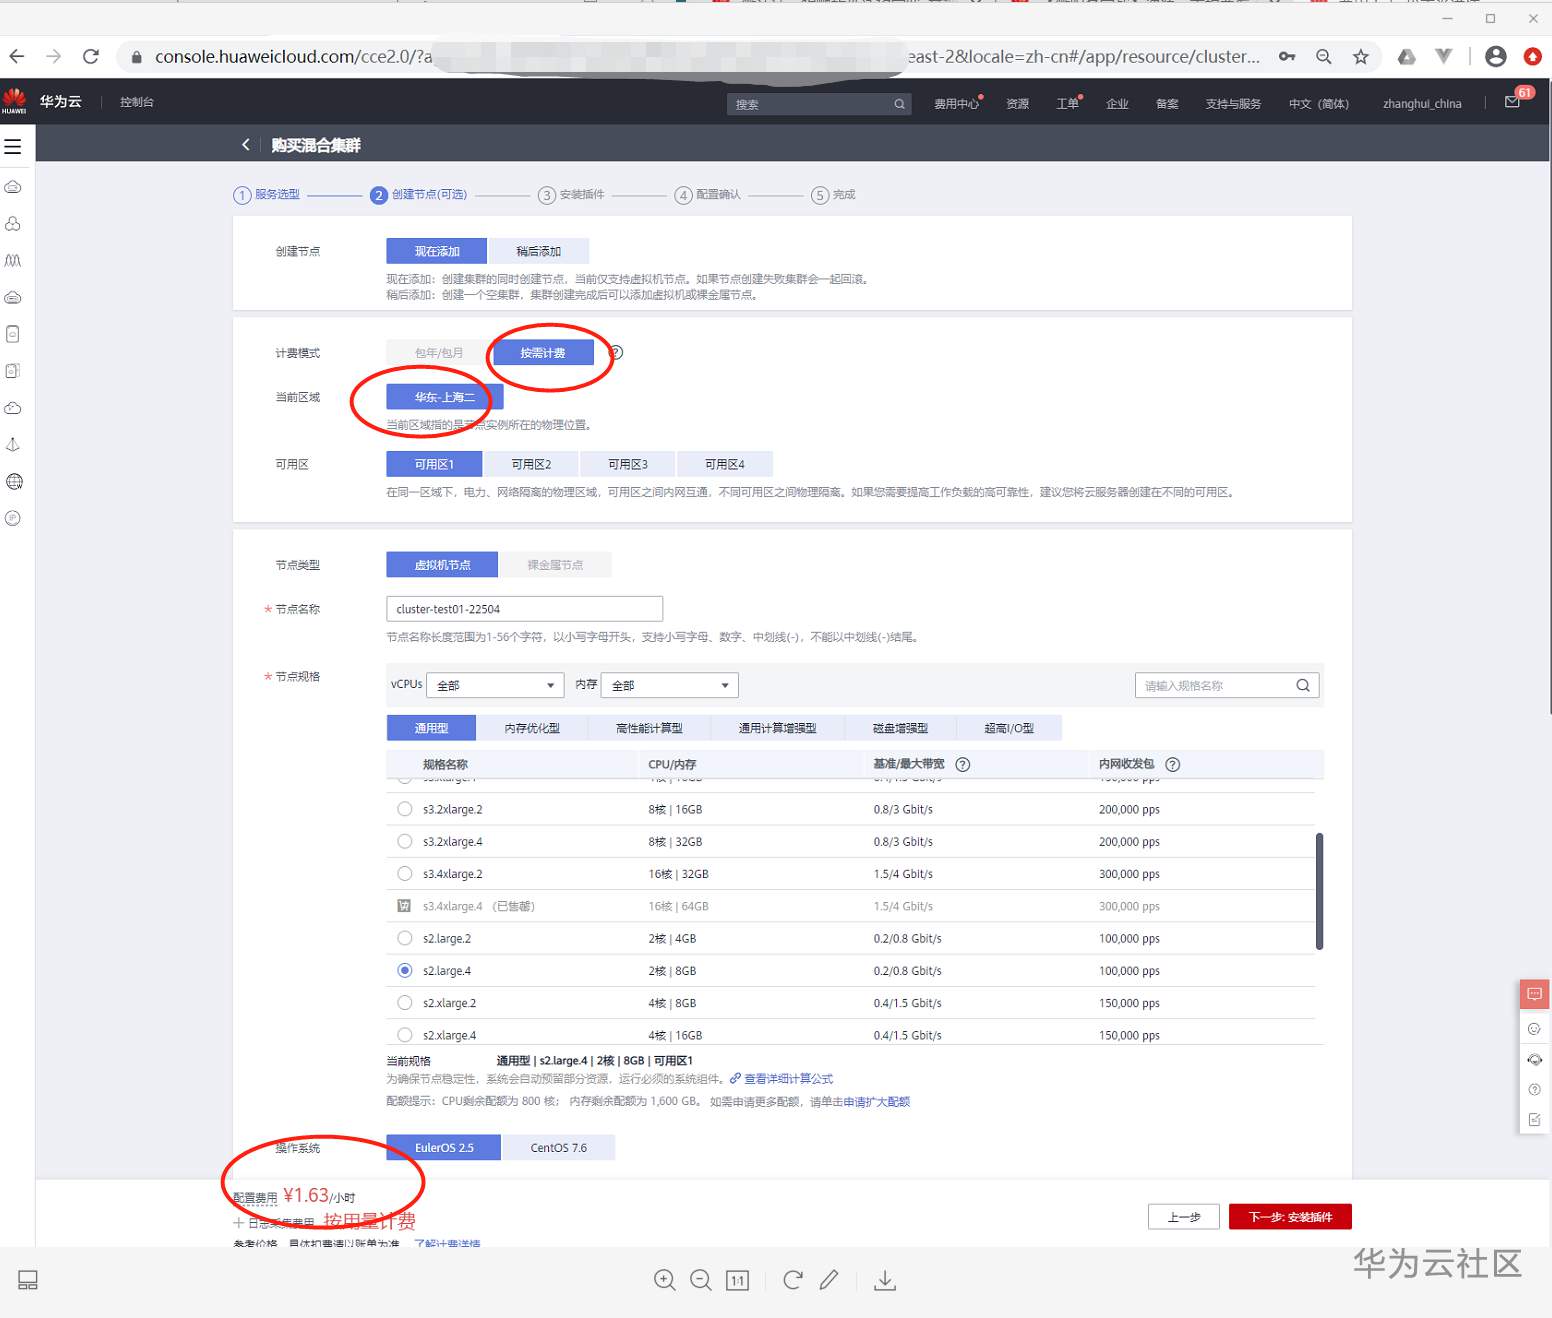1552x1318 pixels.
Task: Rotate the image with the viewer rotate icon
Action: click(793, 1280)
